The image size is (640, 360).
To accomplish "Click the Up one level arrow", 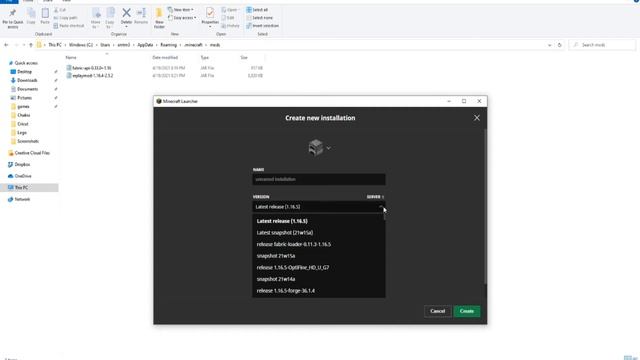I will pyautogui.click(x=31, y=45).
